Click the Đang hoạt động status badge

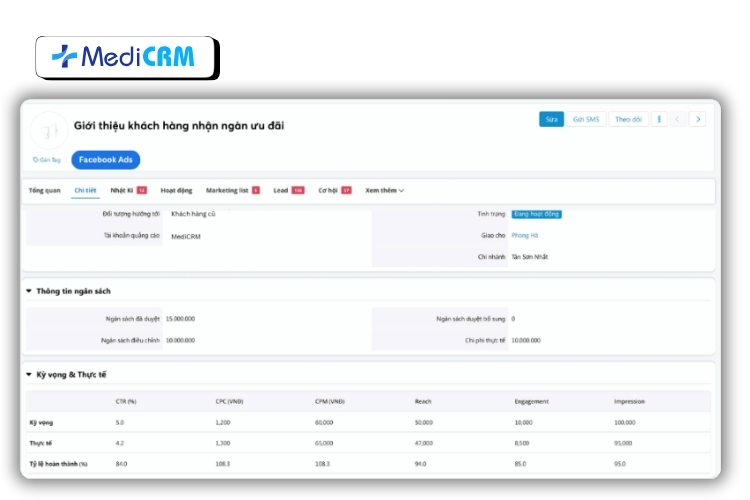click(x=537, y=214)
